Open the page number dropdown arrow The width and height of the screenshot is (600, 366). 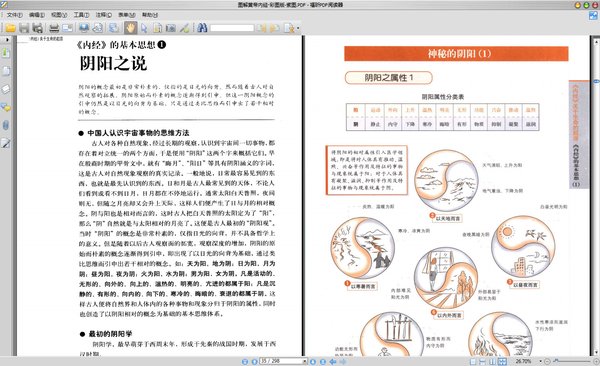(x=305, y=361)
